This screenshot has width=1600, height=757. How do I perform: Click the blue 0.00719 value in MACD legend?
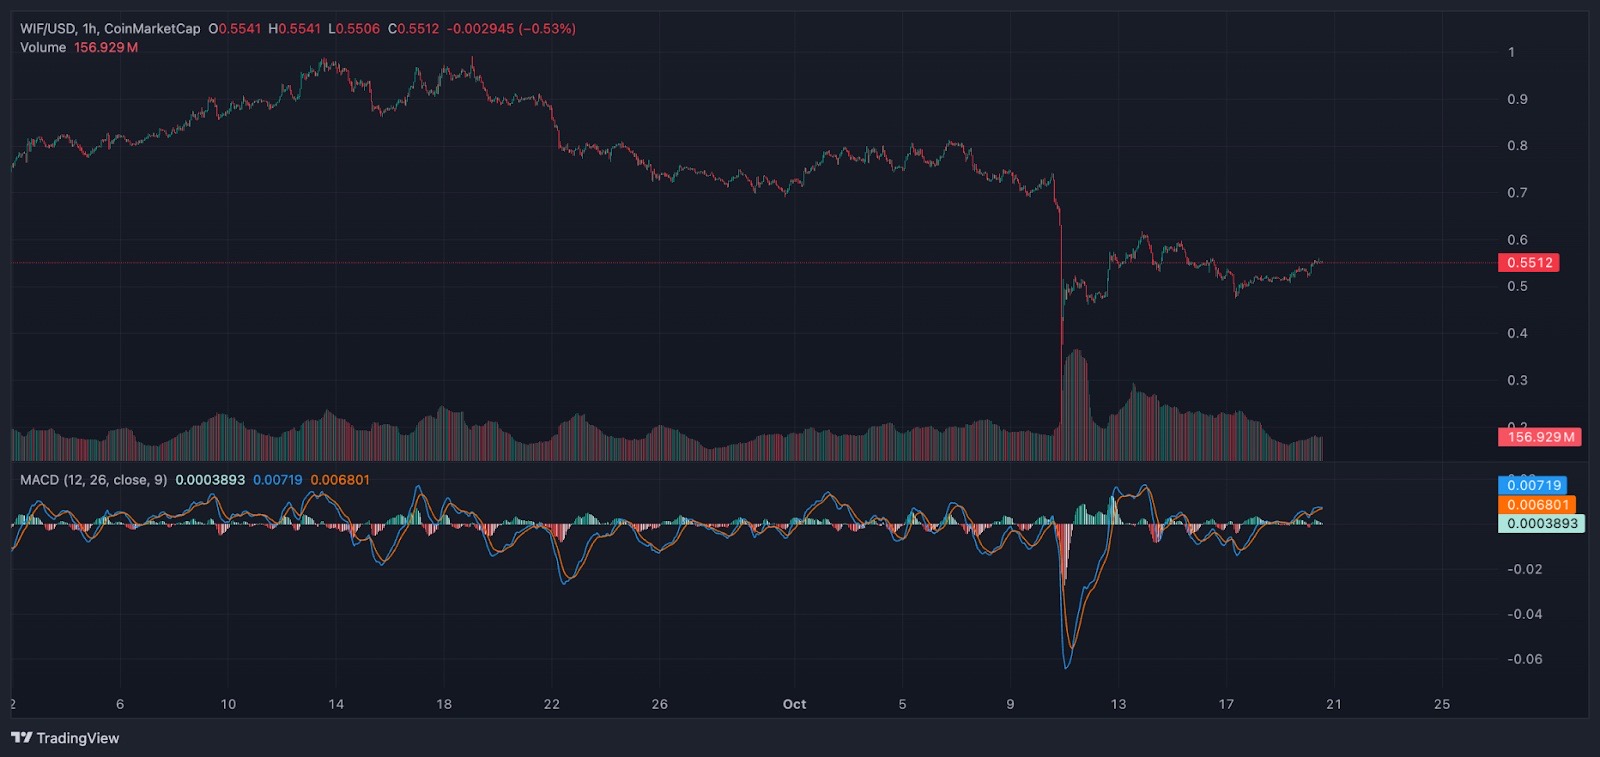click(x=277, y=480)
